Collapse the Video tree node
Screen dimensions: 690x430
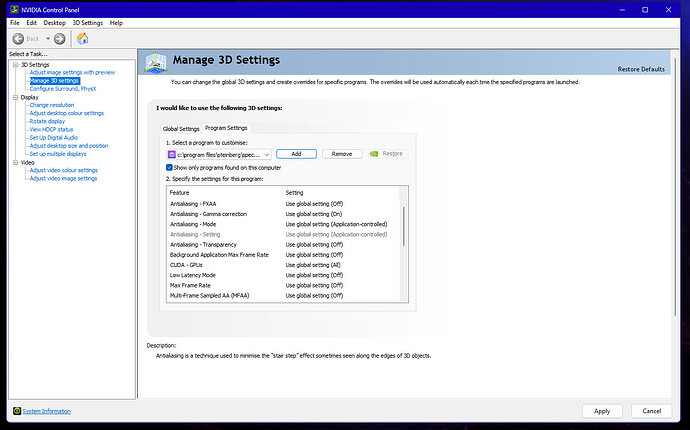click(x=16, y=162)
